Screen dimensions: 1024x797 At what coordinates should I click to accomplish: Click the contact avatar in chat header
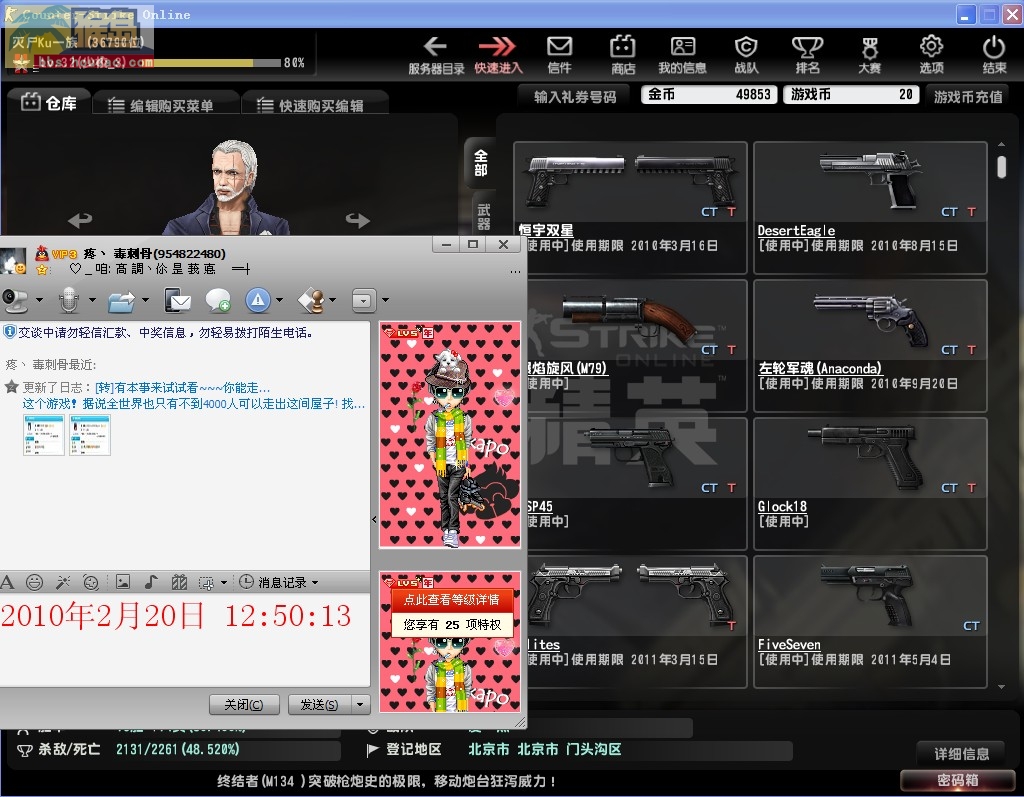tap(13, 261)
